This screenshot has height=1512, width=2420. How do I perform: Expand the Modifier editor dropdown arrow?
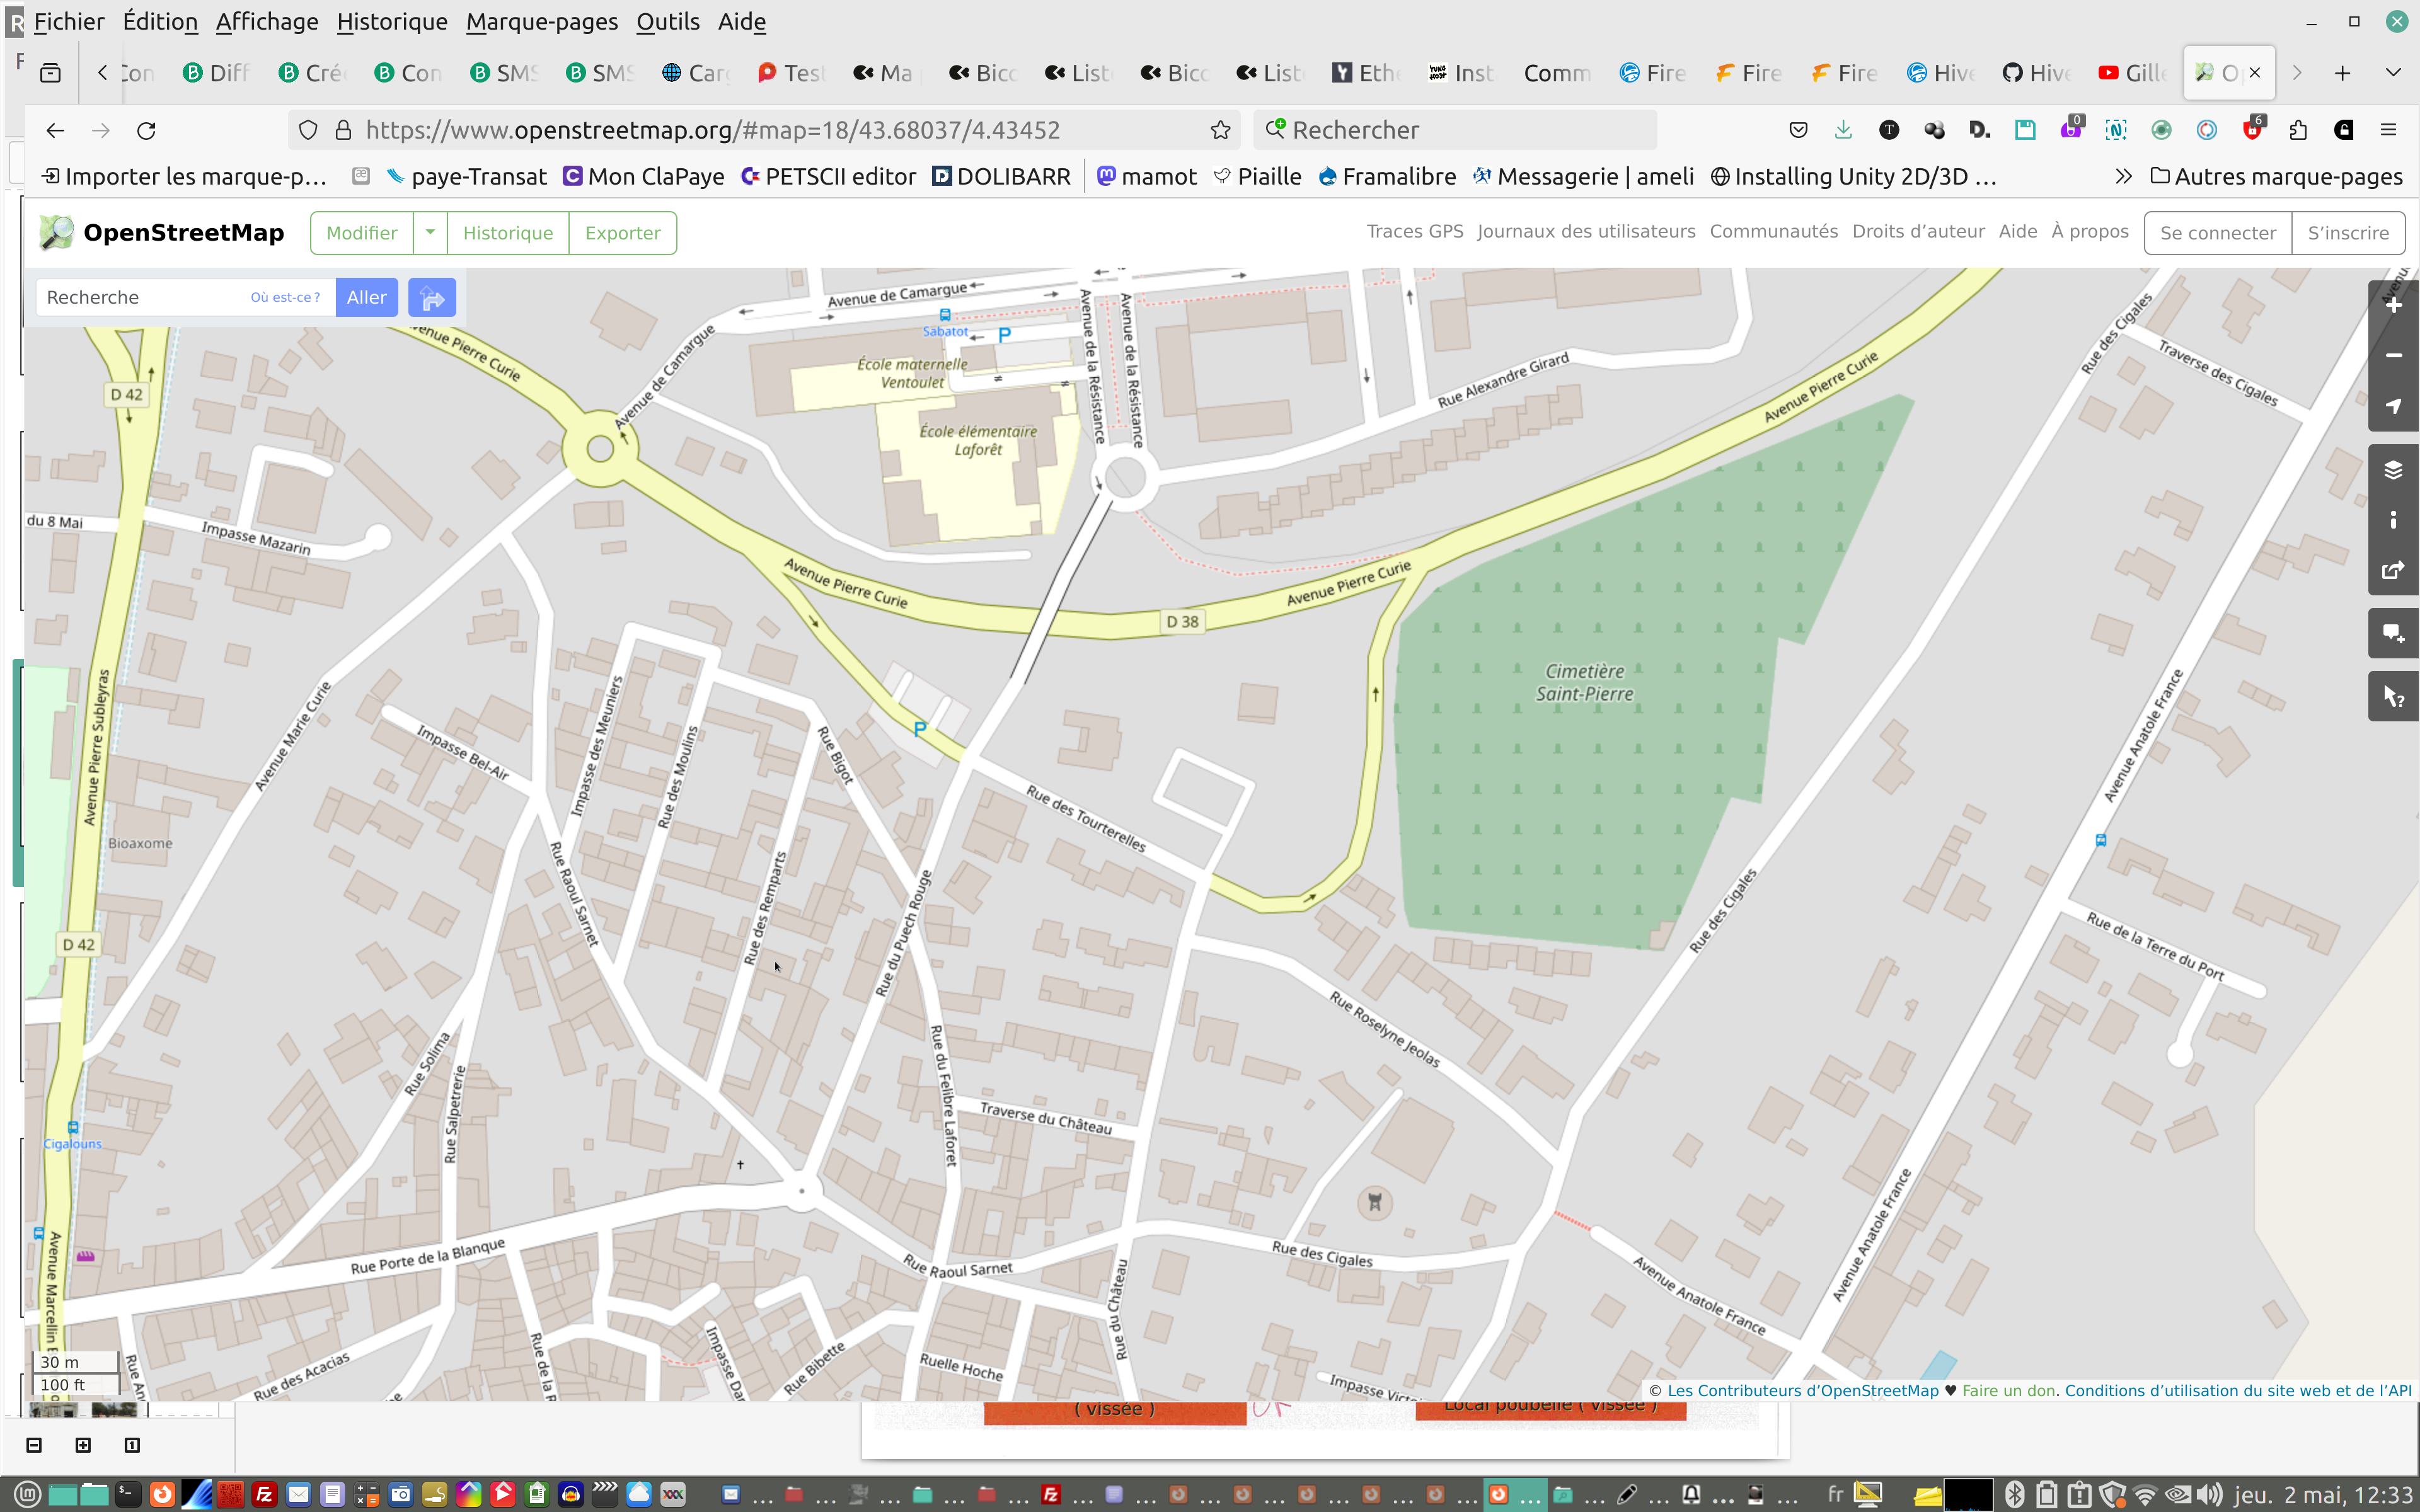(430, 232)
